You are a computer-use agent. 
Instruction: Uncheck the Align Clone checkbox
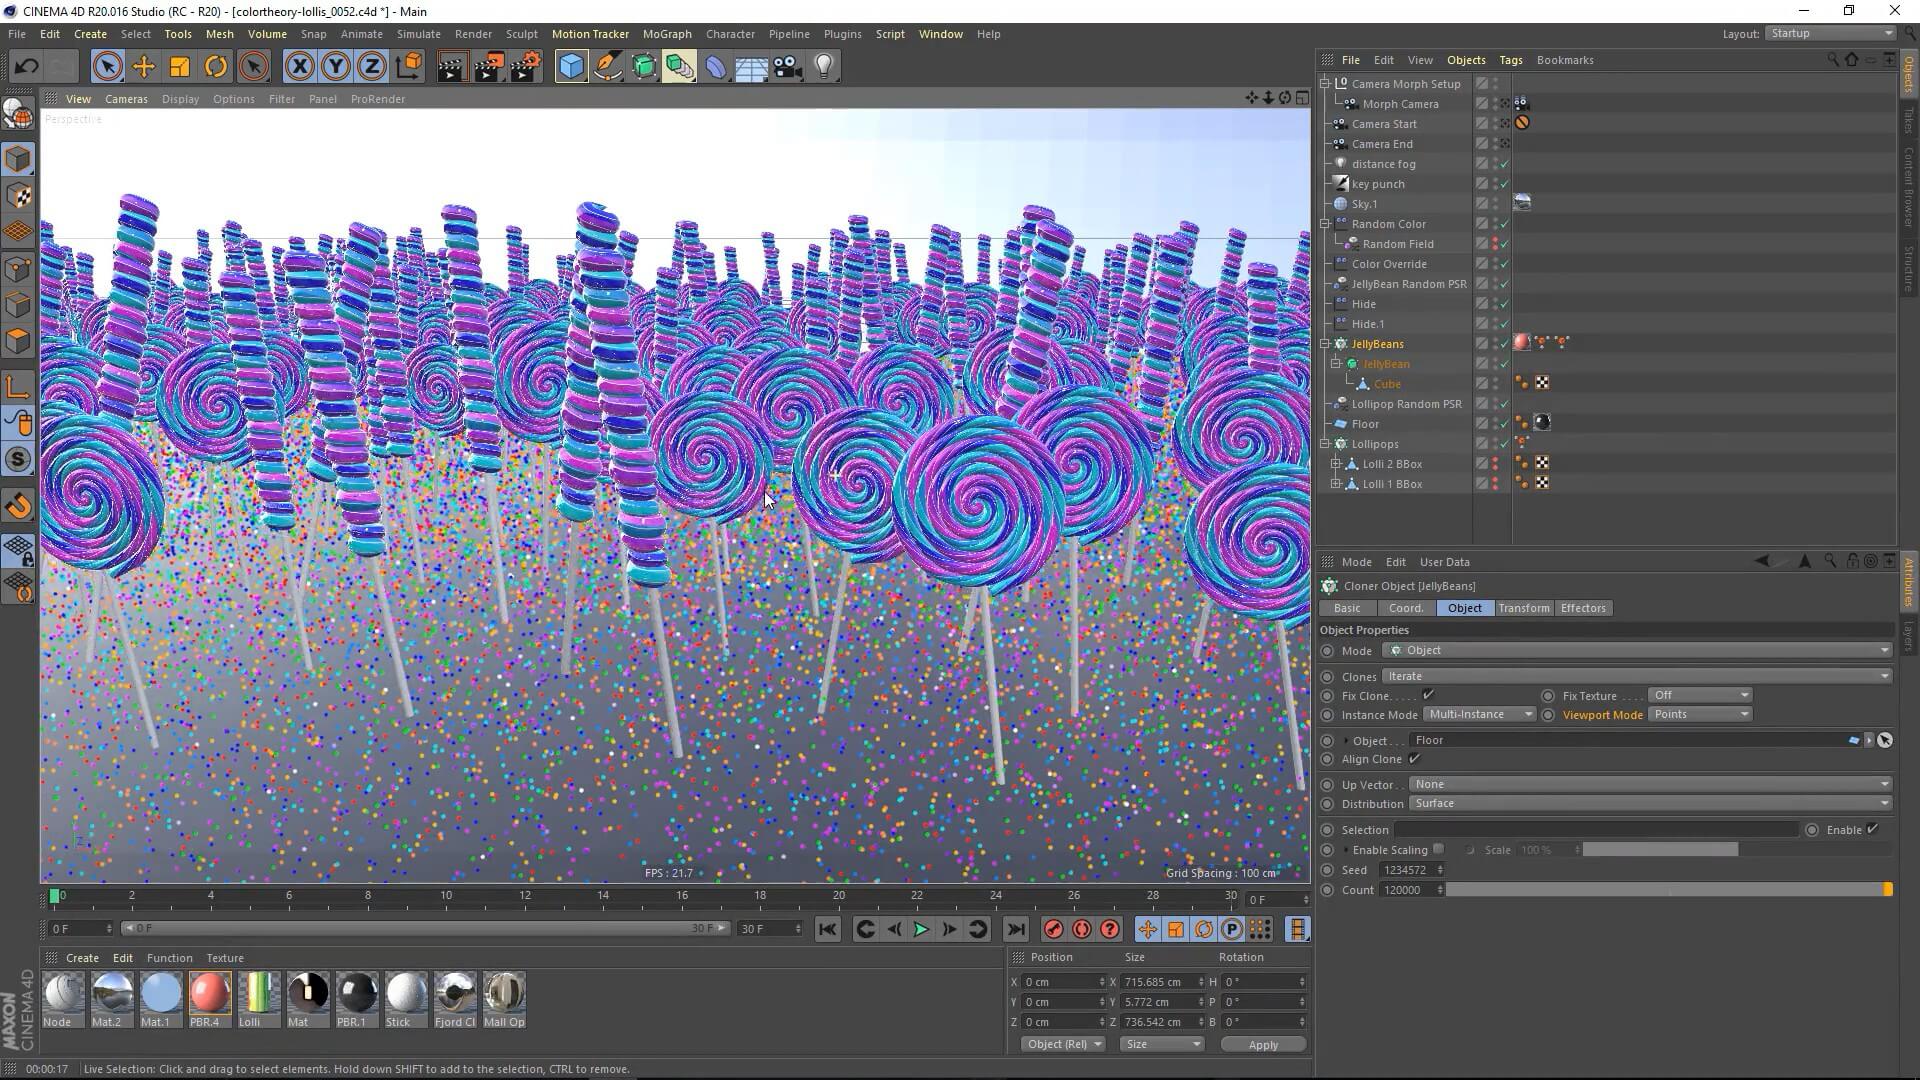(x=1414, y=759)
